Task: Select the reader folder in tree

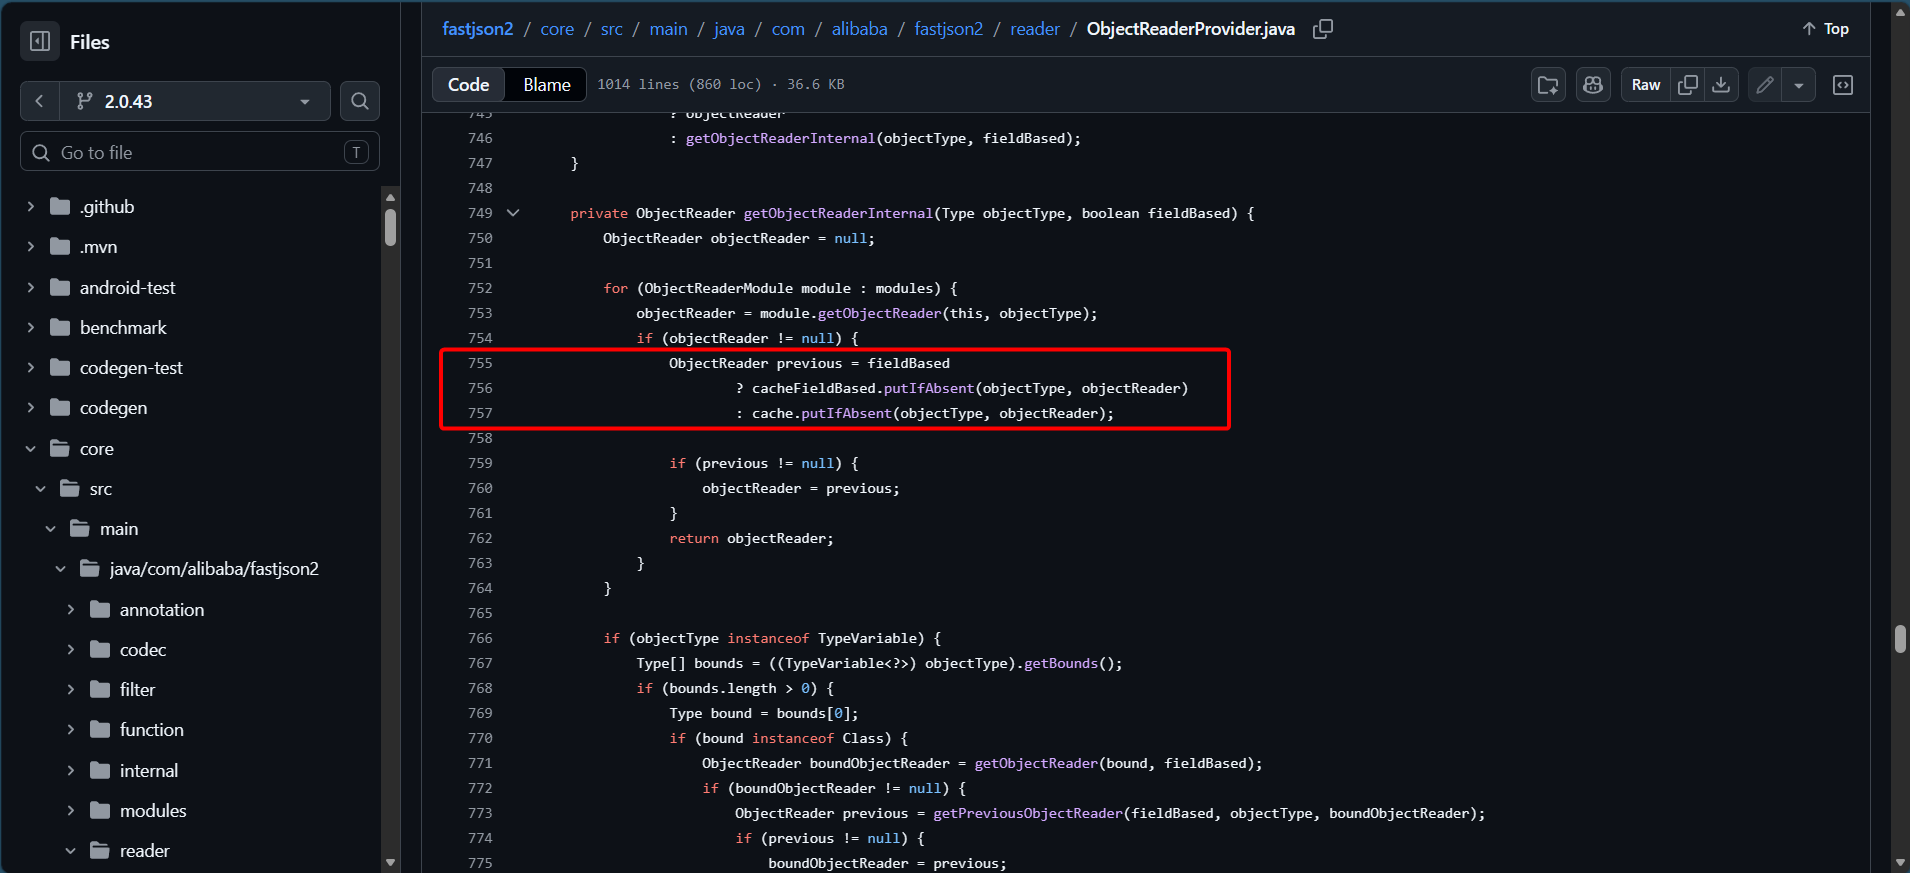Action: click(145, 850)
